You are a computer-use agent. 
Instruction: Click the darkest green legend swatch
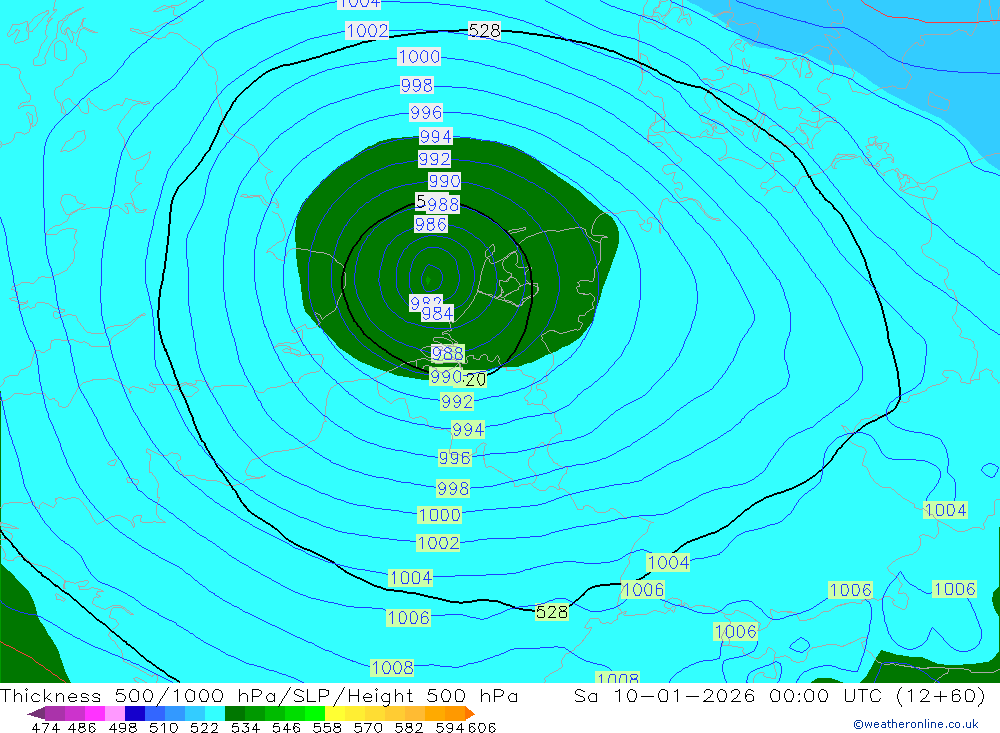point(235,713)
